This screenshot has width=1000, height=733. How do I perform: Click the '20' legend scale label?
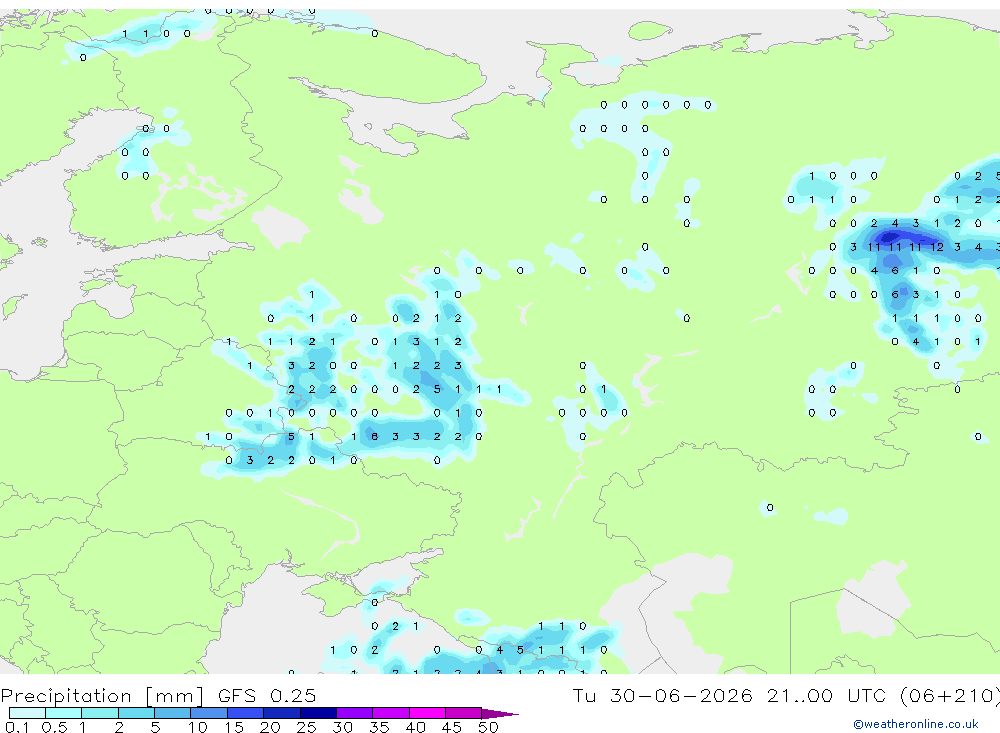point(270,727)
